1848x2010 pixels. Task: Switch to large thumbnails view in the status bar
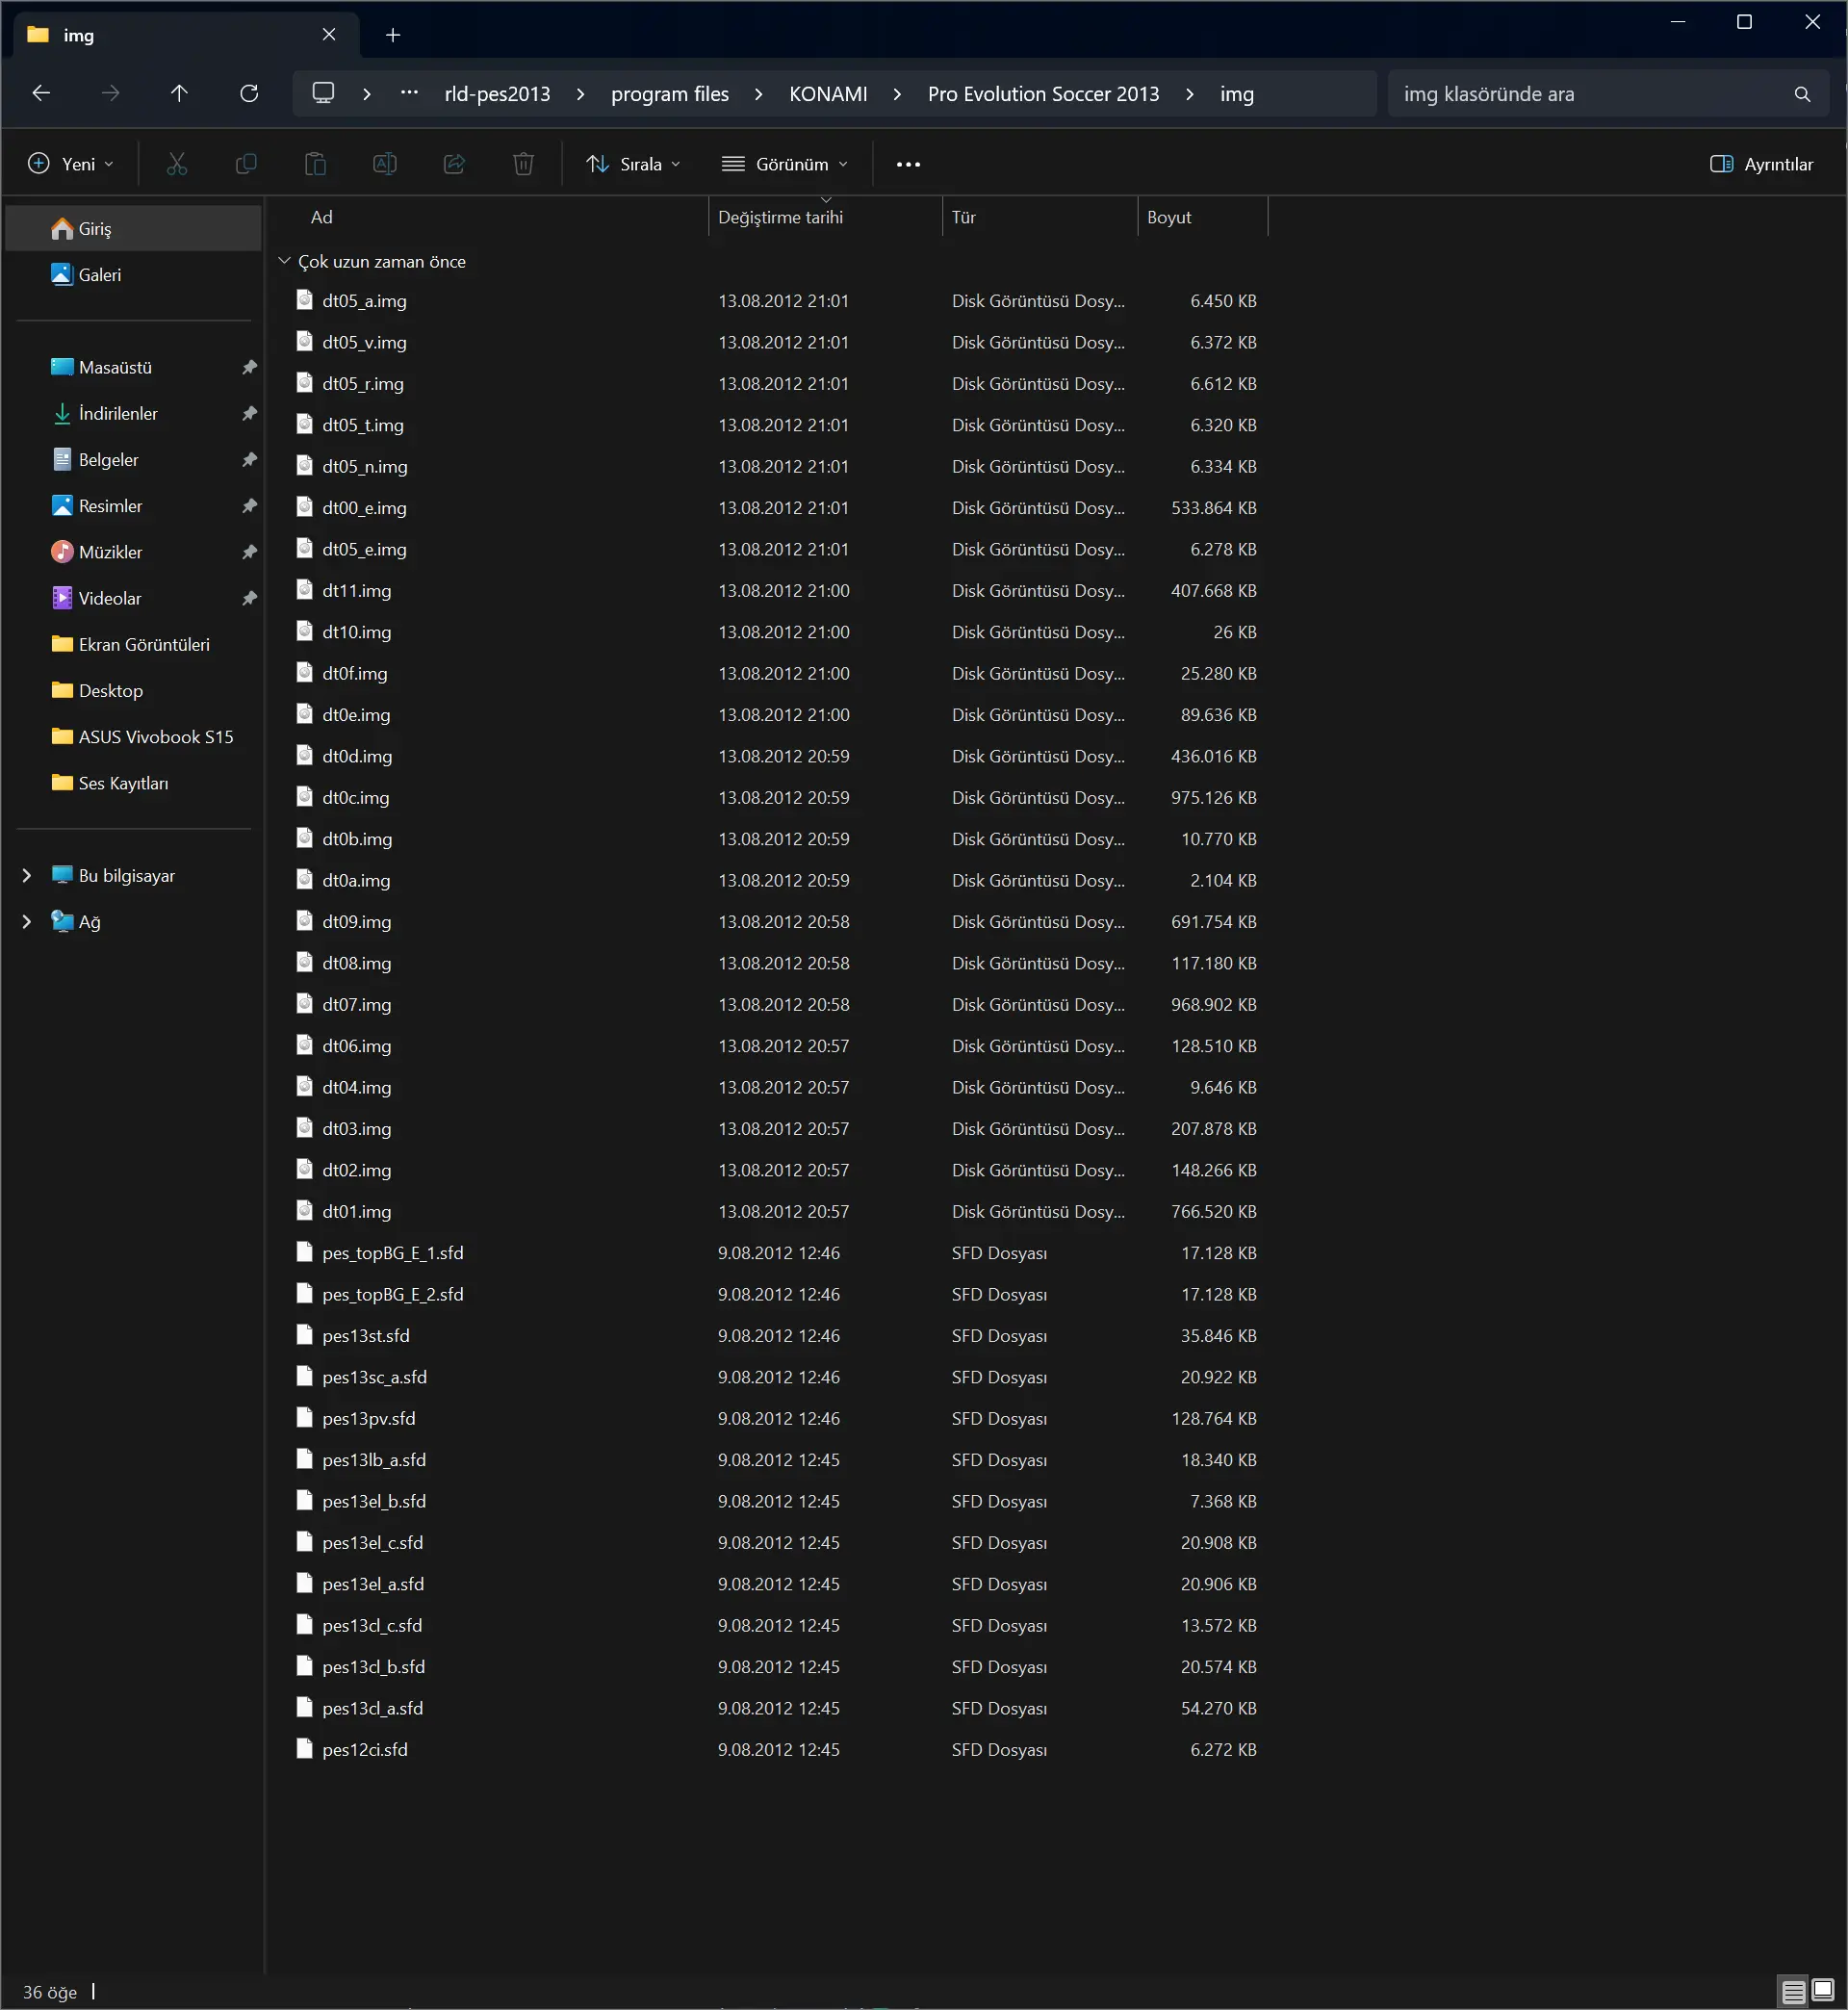click(1823, 1990)
